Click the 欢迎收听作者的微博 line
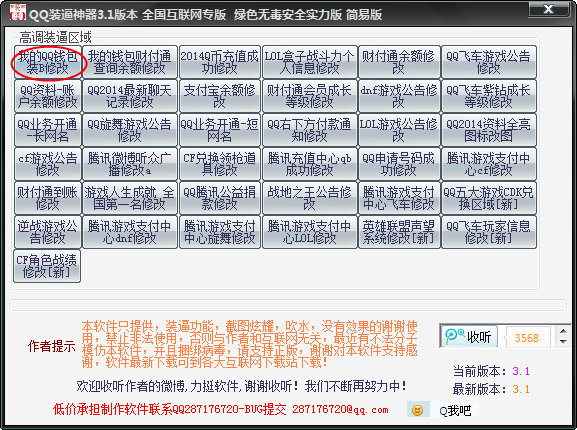The width and height of the screenshot is (577, 430). 242,386
